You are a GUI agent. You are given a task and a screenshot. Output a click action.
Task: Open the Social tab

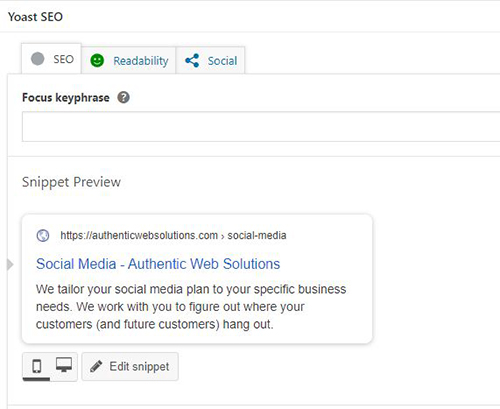click(211, 60)
